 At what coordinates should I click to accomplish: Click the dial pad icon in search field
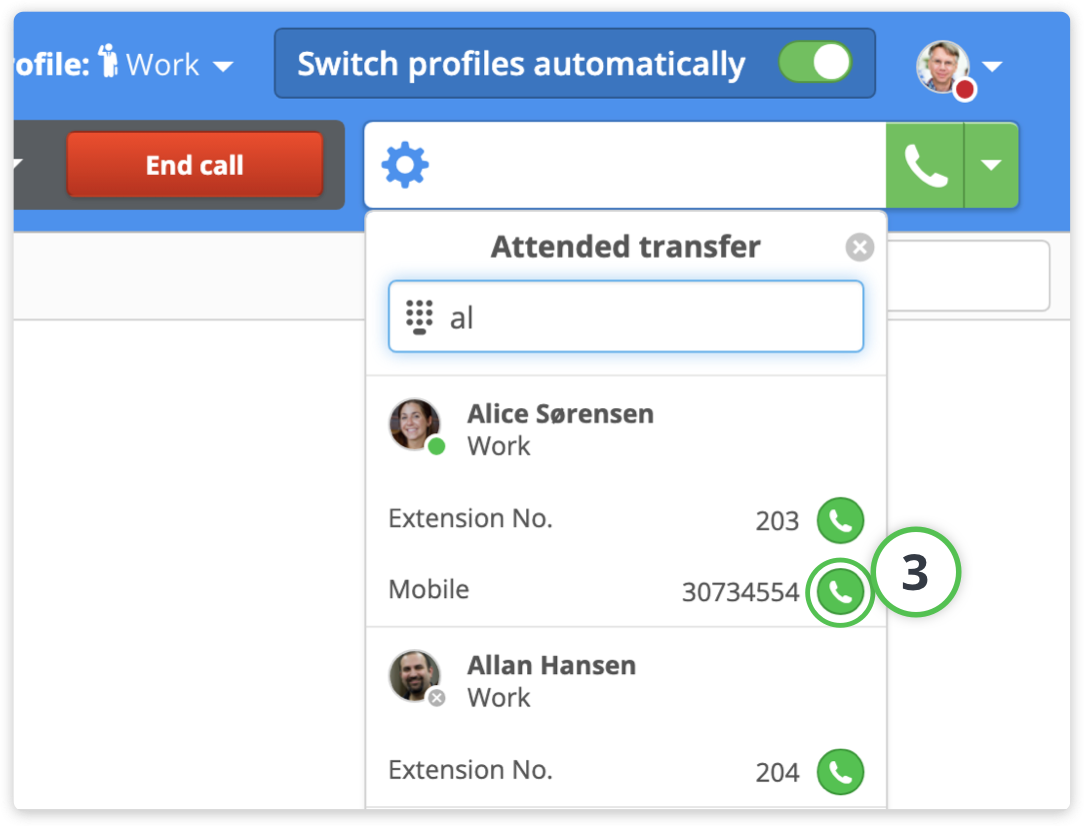pyautogui.click(x=419, y=317)
